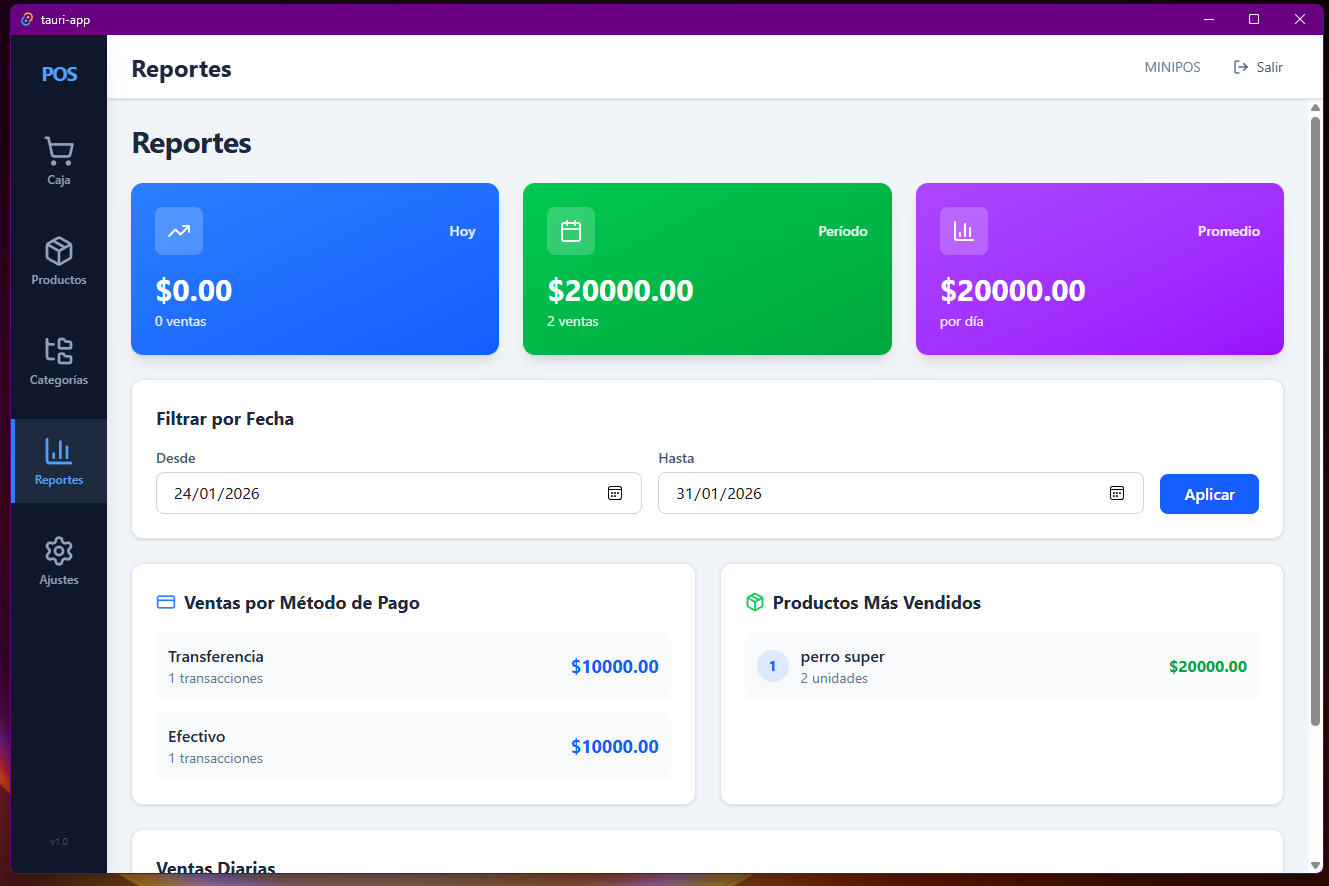Click the Reportes bar chart icon
The image size is (1329, 886).
click(59, 451)
